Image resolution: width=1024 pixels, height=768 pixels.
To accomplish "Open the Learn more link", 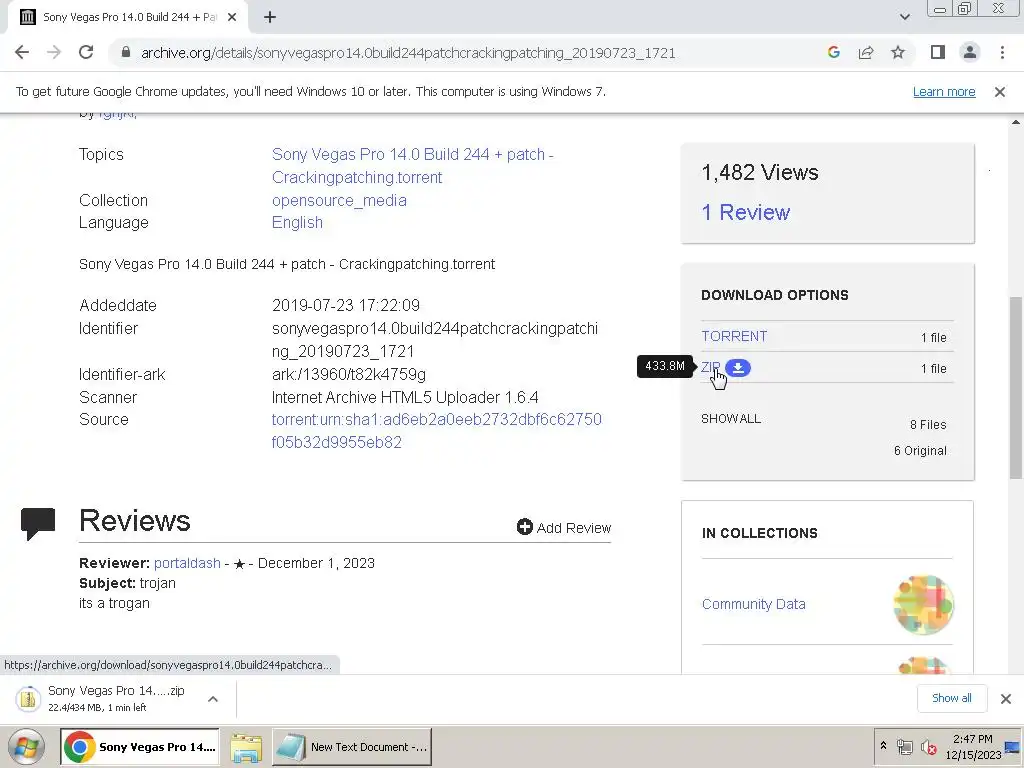I will click(x=944, y=92).
